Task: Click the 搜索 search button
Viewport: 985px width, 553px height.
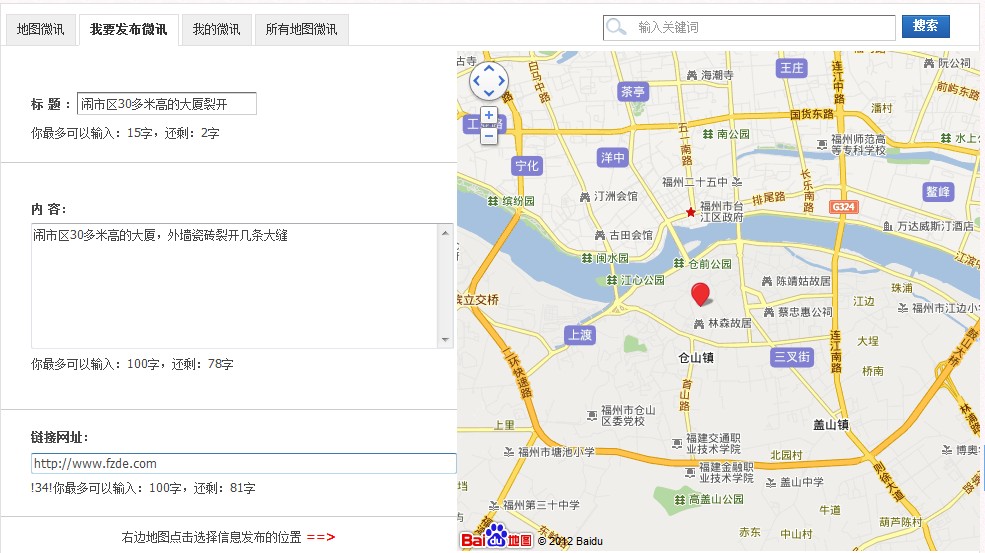Action: (x=925, y=26)
